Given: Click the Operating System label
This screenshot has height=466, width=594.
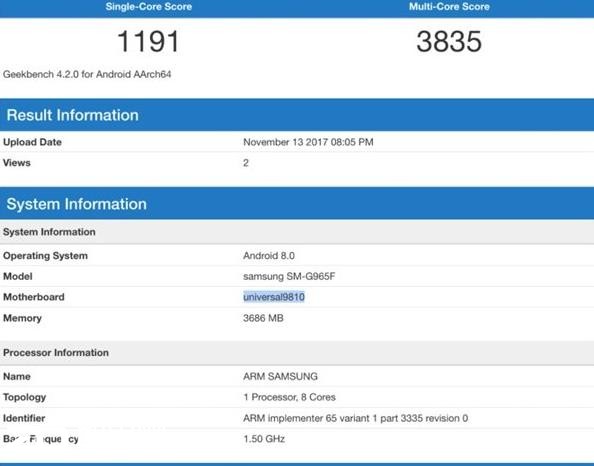Looking at the screenshot, I should click(45, 256).
